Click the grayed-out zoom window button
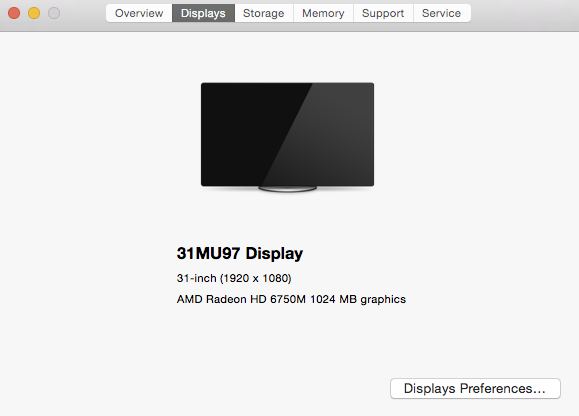The width and height of the screenshot is (579, 416). (x=54, y=13)
